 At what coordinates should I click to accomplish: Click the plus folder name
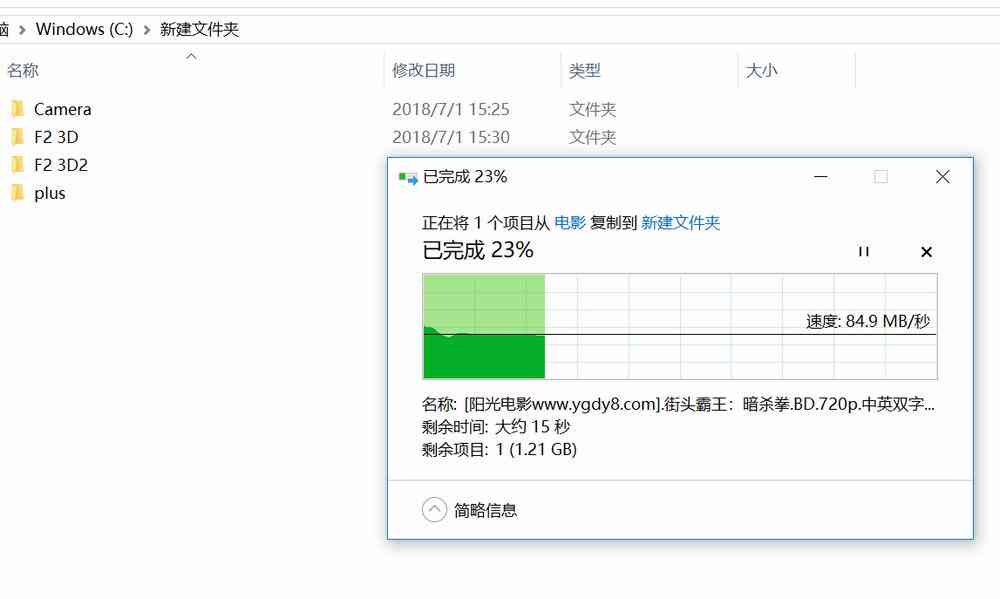[x=50, y=193]
